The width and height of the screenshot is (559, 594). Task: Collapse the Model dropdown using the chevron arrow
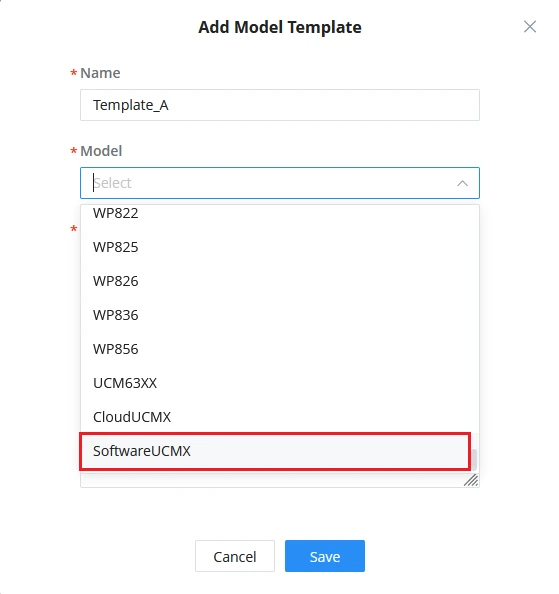coord(462,183)
